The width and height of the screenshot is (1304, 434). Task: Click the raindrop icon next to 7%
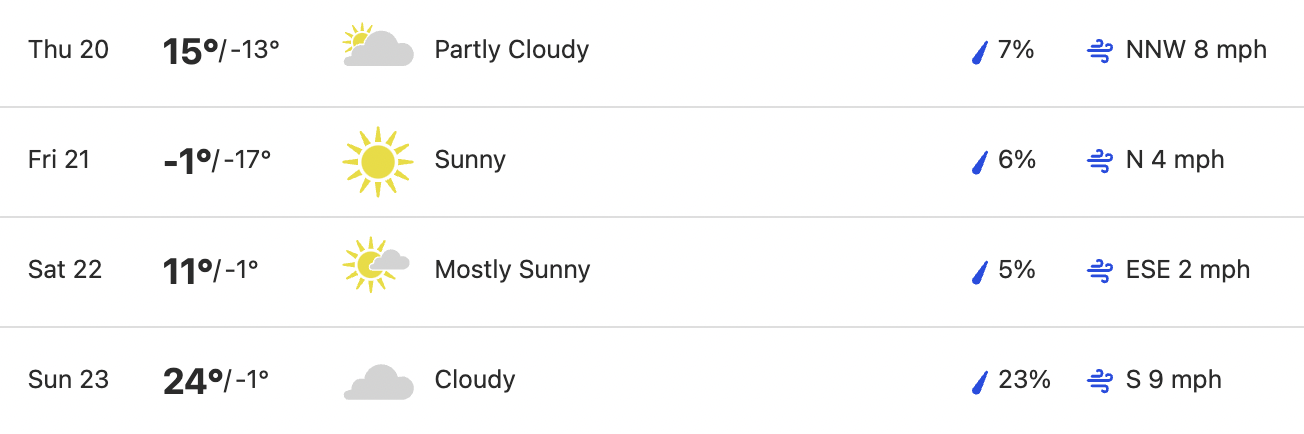(980, 51)
